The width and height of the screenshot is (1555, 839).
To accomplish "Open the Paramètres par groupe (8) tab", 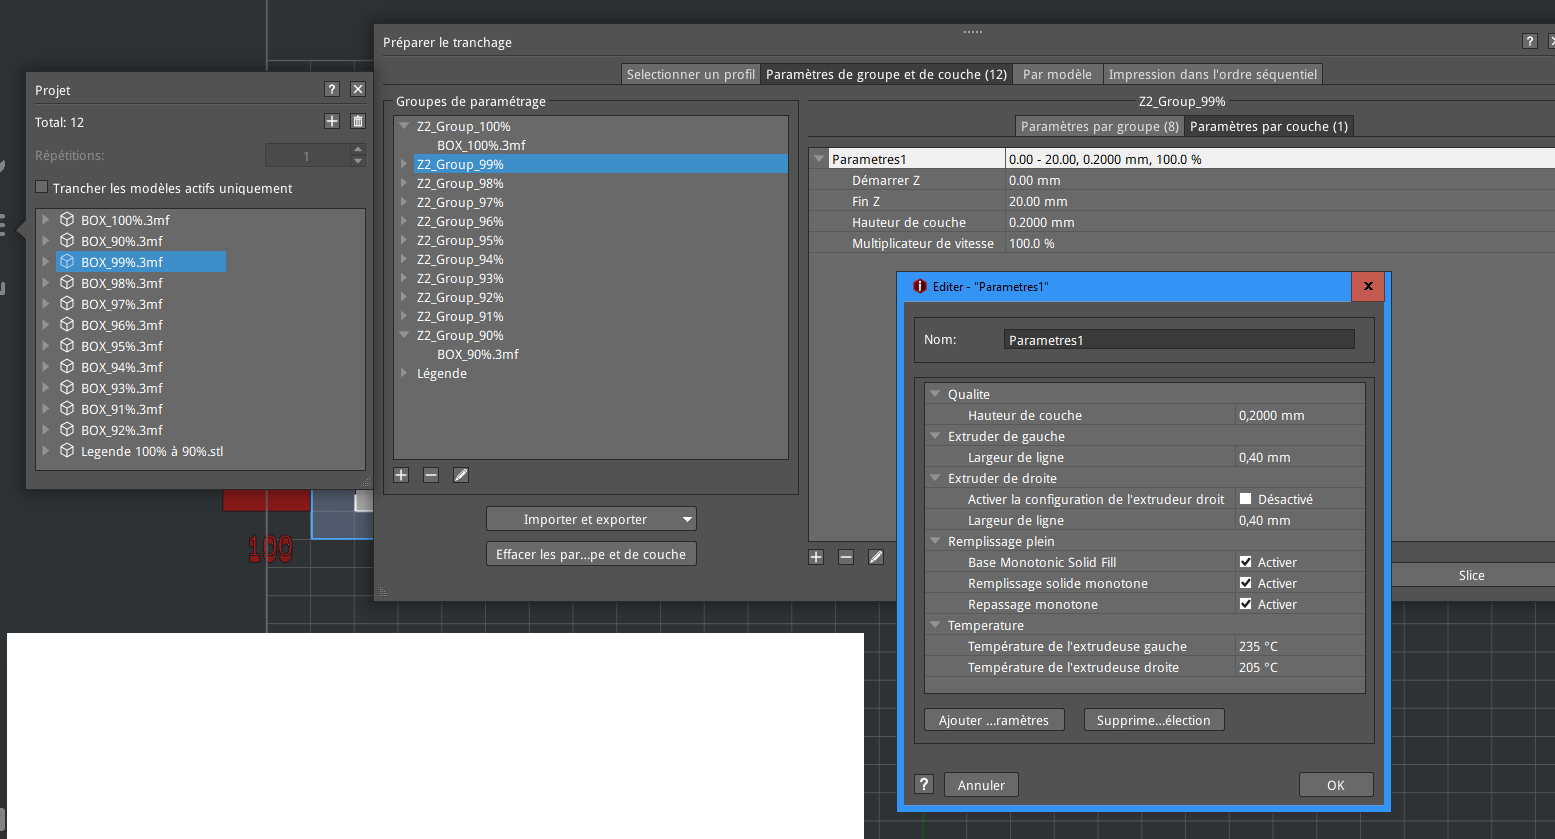I will point(1099,126).
